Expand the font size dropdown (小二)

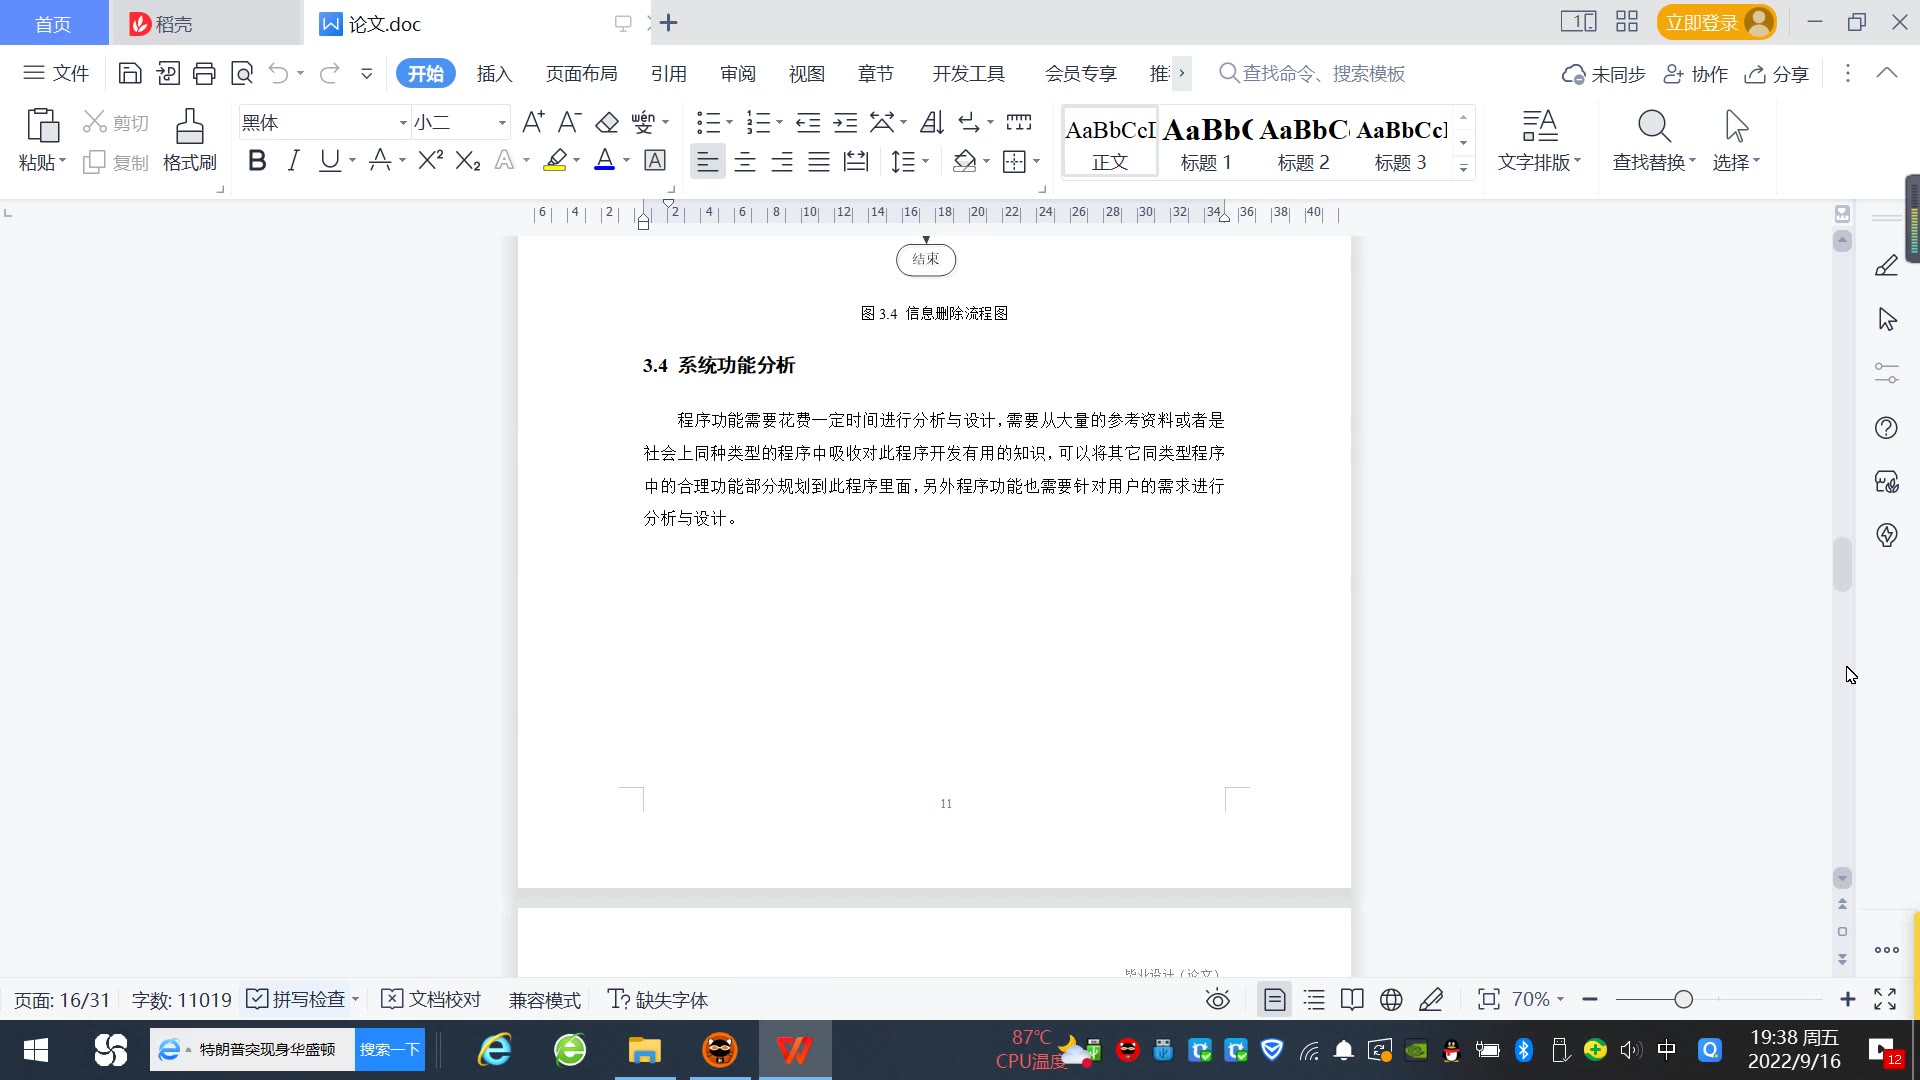pyautogui.click(x=502, y=123)
